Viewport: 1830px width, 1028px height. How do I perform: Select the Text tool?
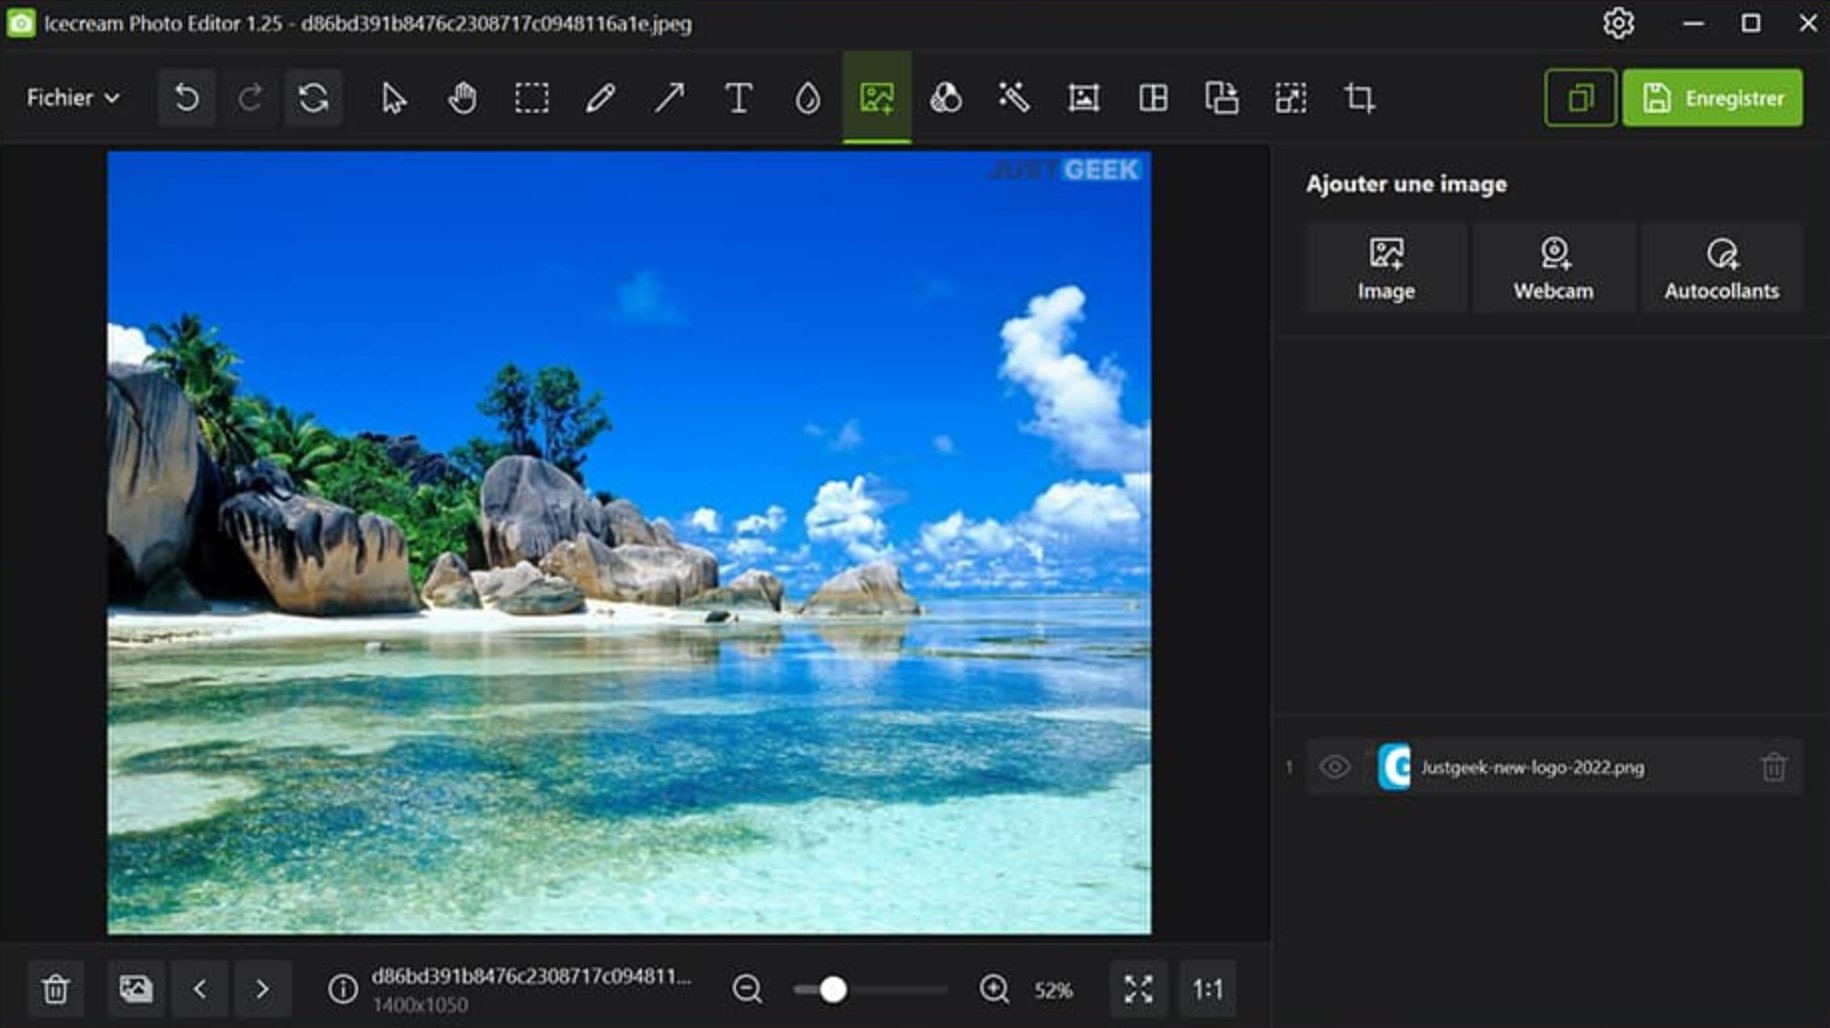[x=738, y=98]
